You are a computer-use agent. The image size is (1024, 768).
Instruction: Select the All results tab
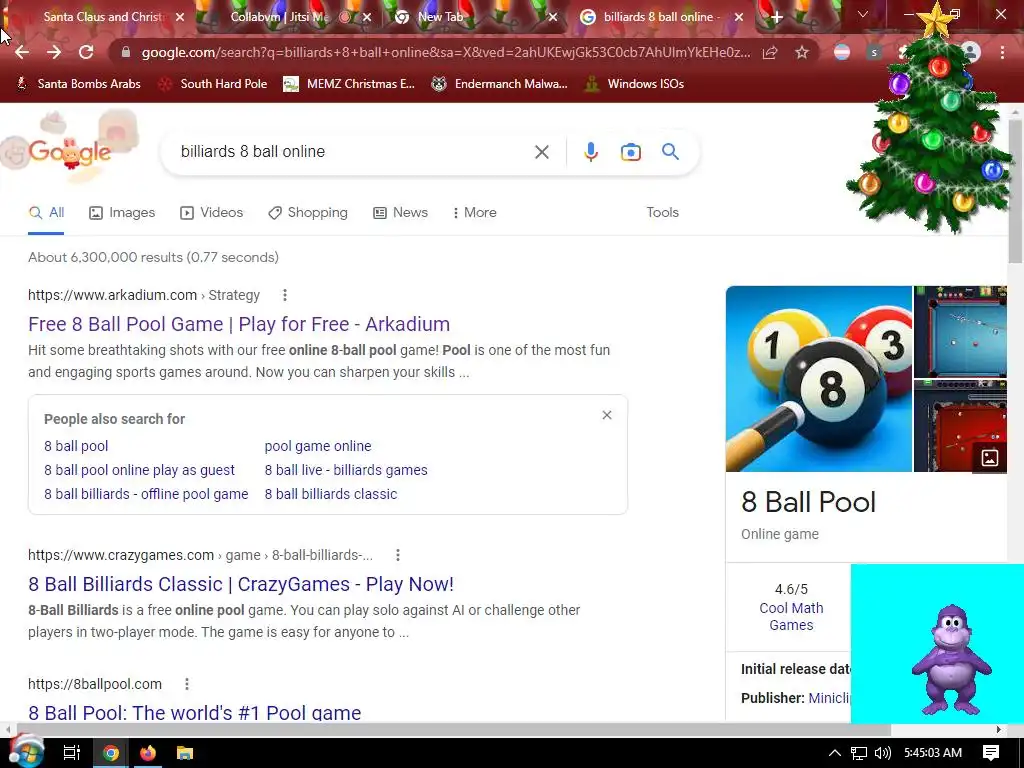click(46, 213)
